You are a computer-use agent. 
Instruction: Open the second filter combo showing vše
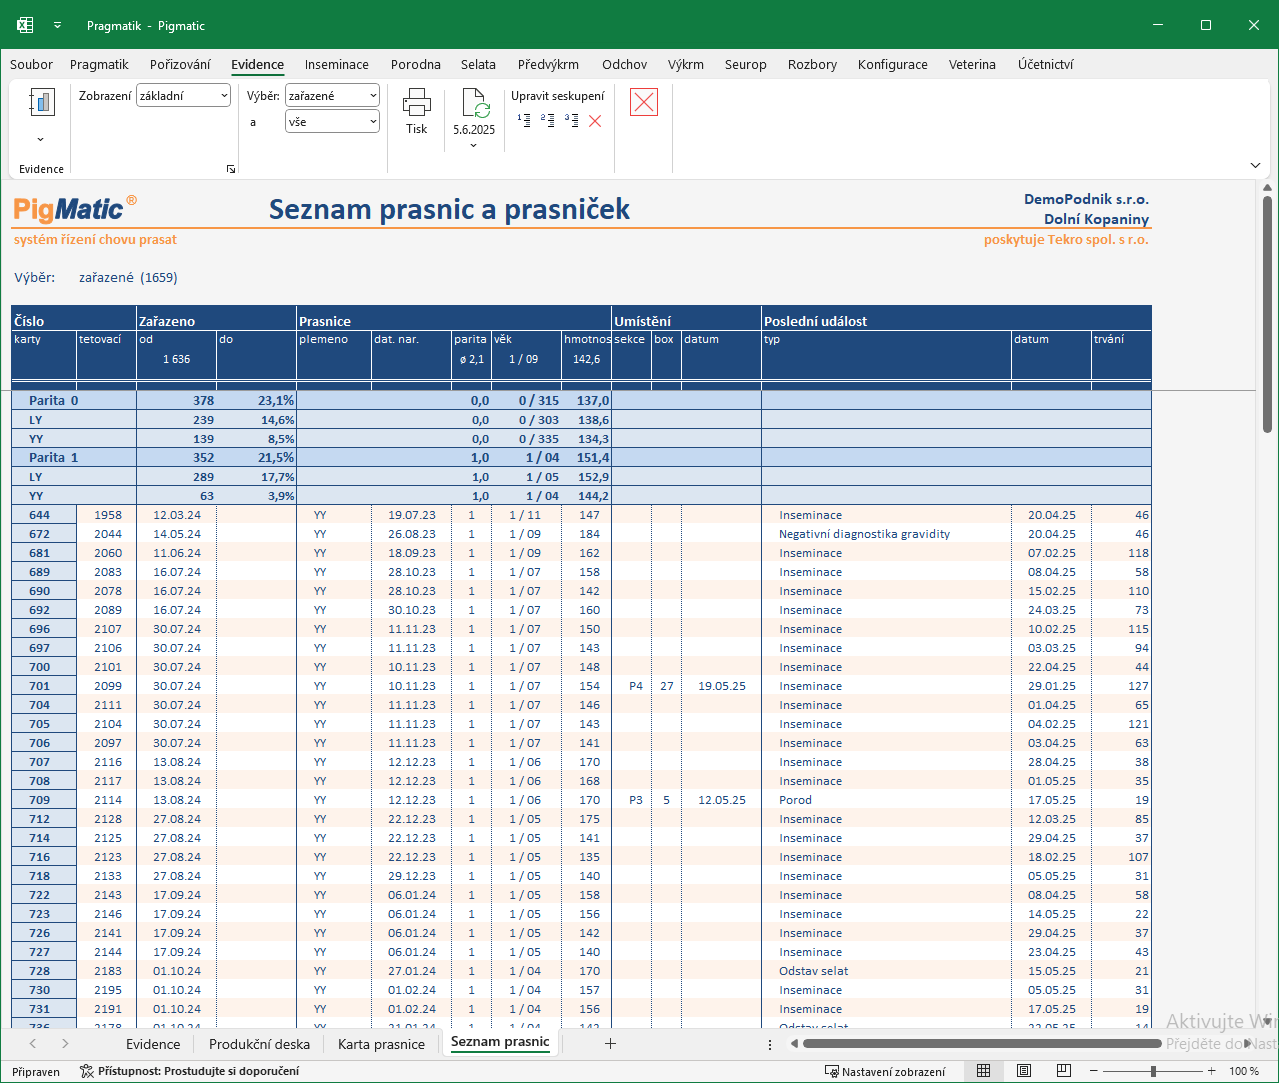[332, 122]
